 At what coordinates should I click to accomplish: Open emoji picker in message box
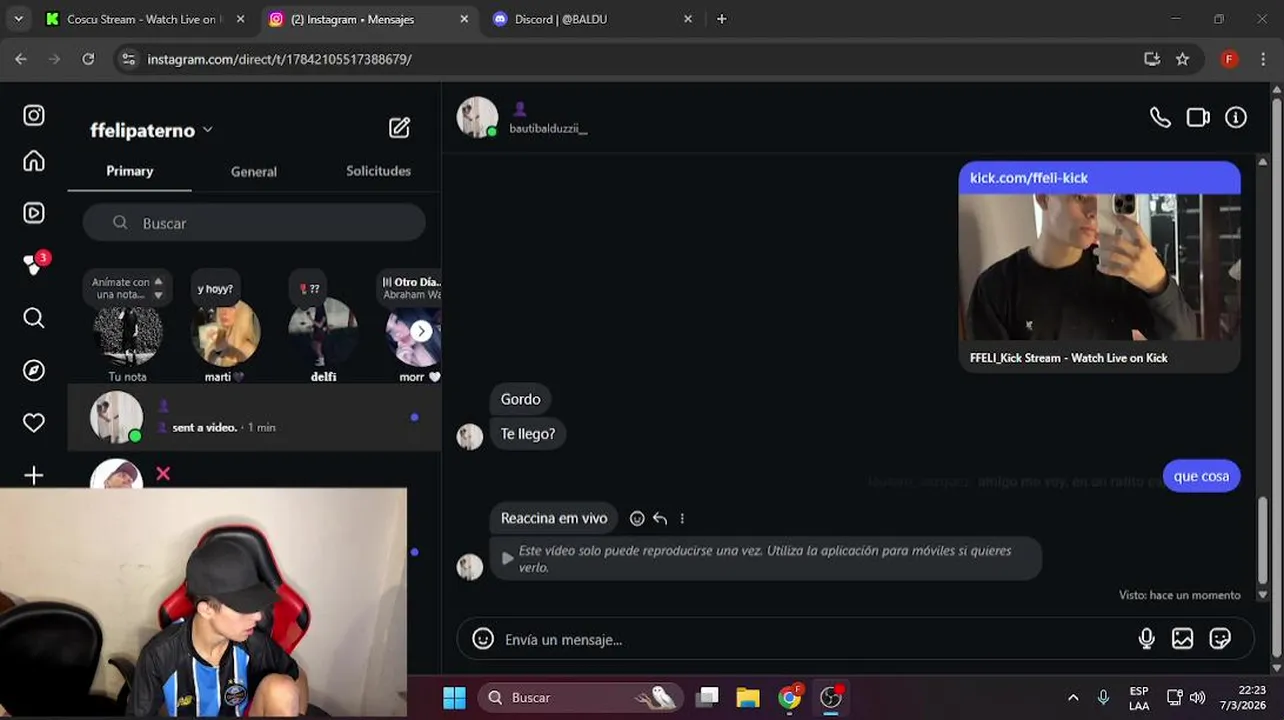pyautogui.click(x=483, y=639)
